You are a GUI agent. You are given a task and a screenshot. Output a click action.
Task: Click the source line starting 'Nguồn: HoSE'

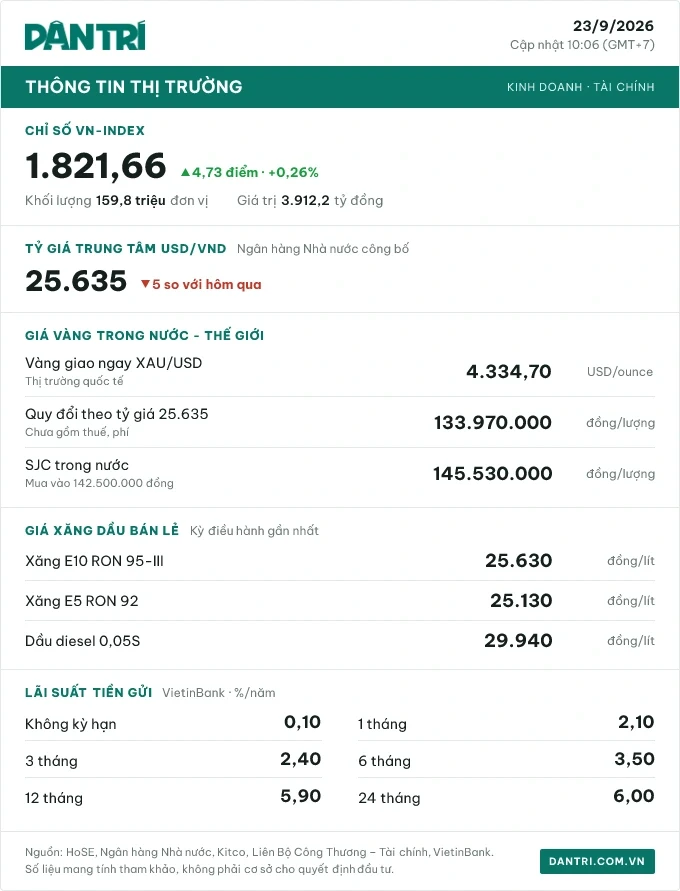259,852
